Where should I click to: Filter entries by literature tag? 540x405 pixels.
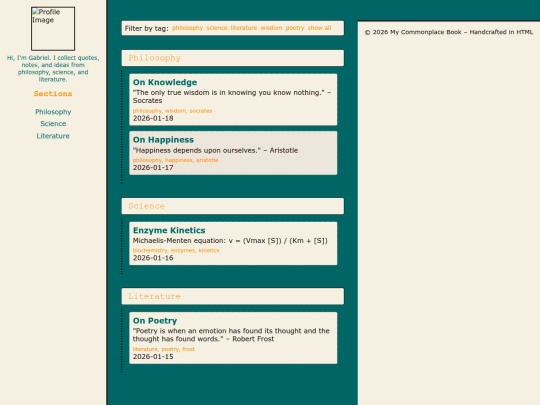[x=244, y=28]
